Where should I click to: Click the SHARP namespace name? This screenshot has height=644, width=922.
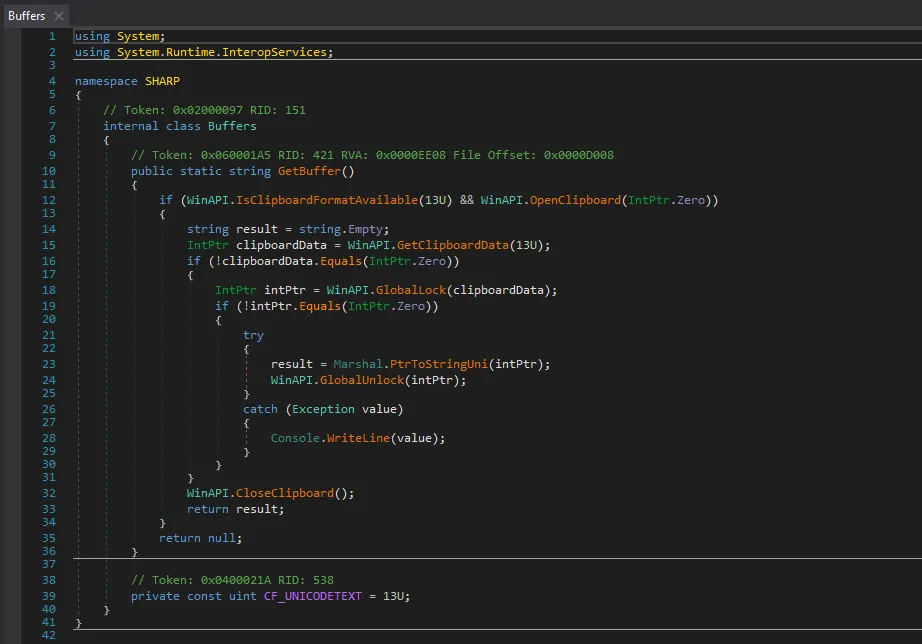coord(162,81)
